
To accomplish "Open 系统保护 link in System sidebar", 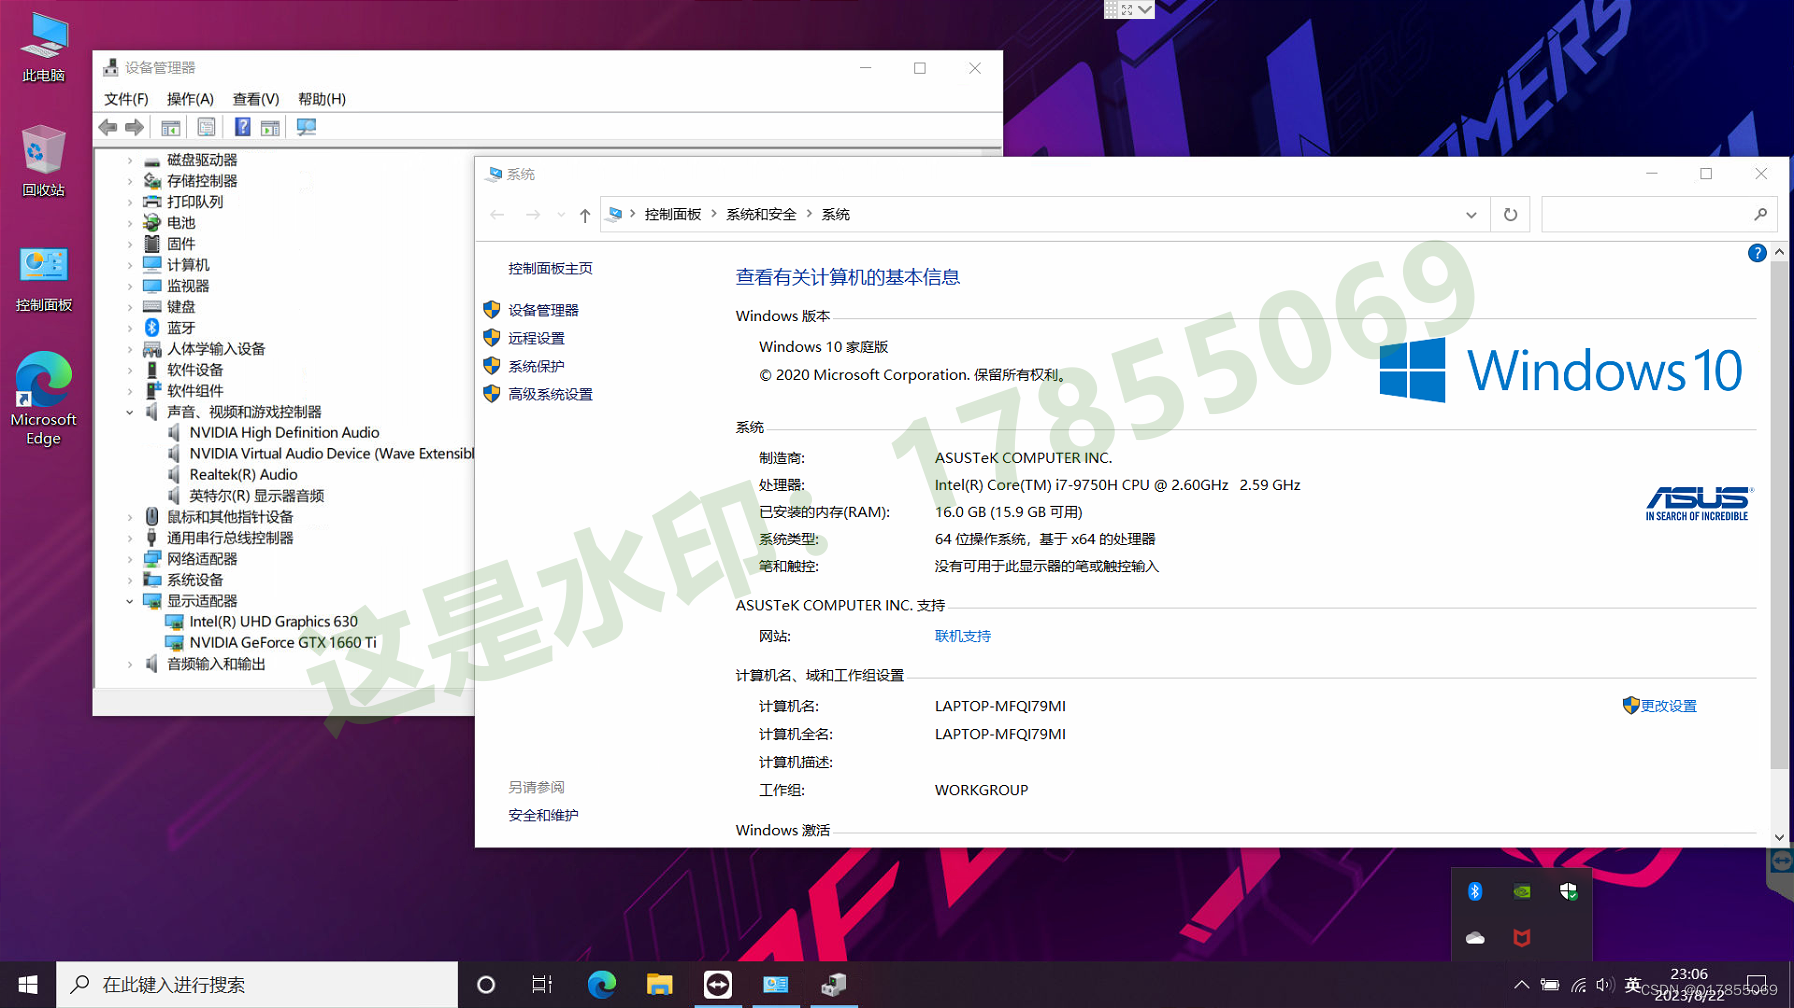I will click(x=536, y=366).
